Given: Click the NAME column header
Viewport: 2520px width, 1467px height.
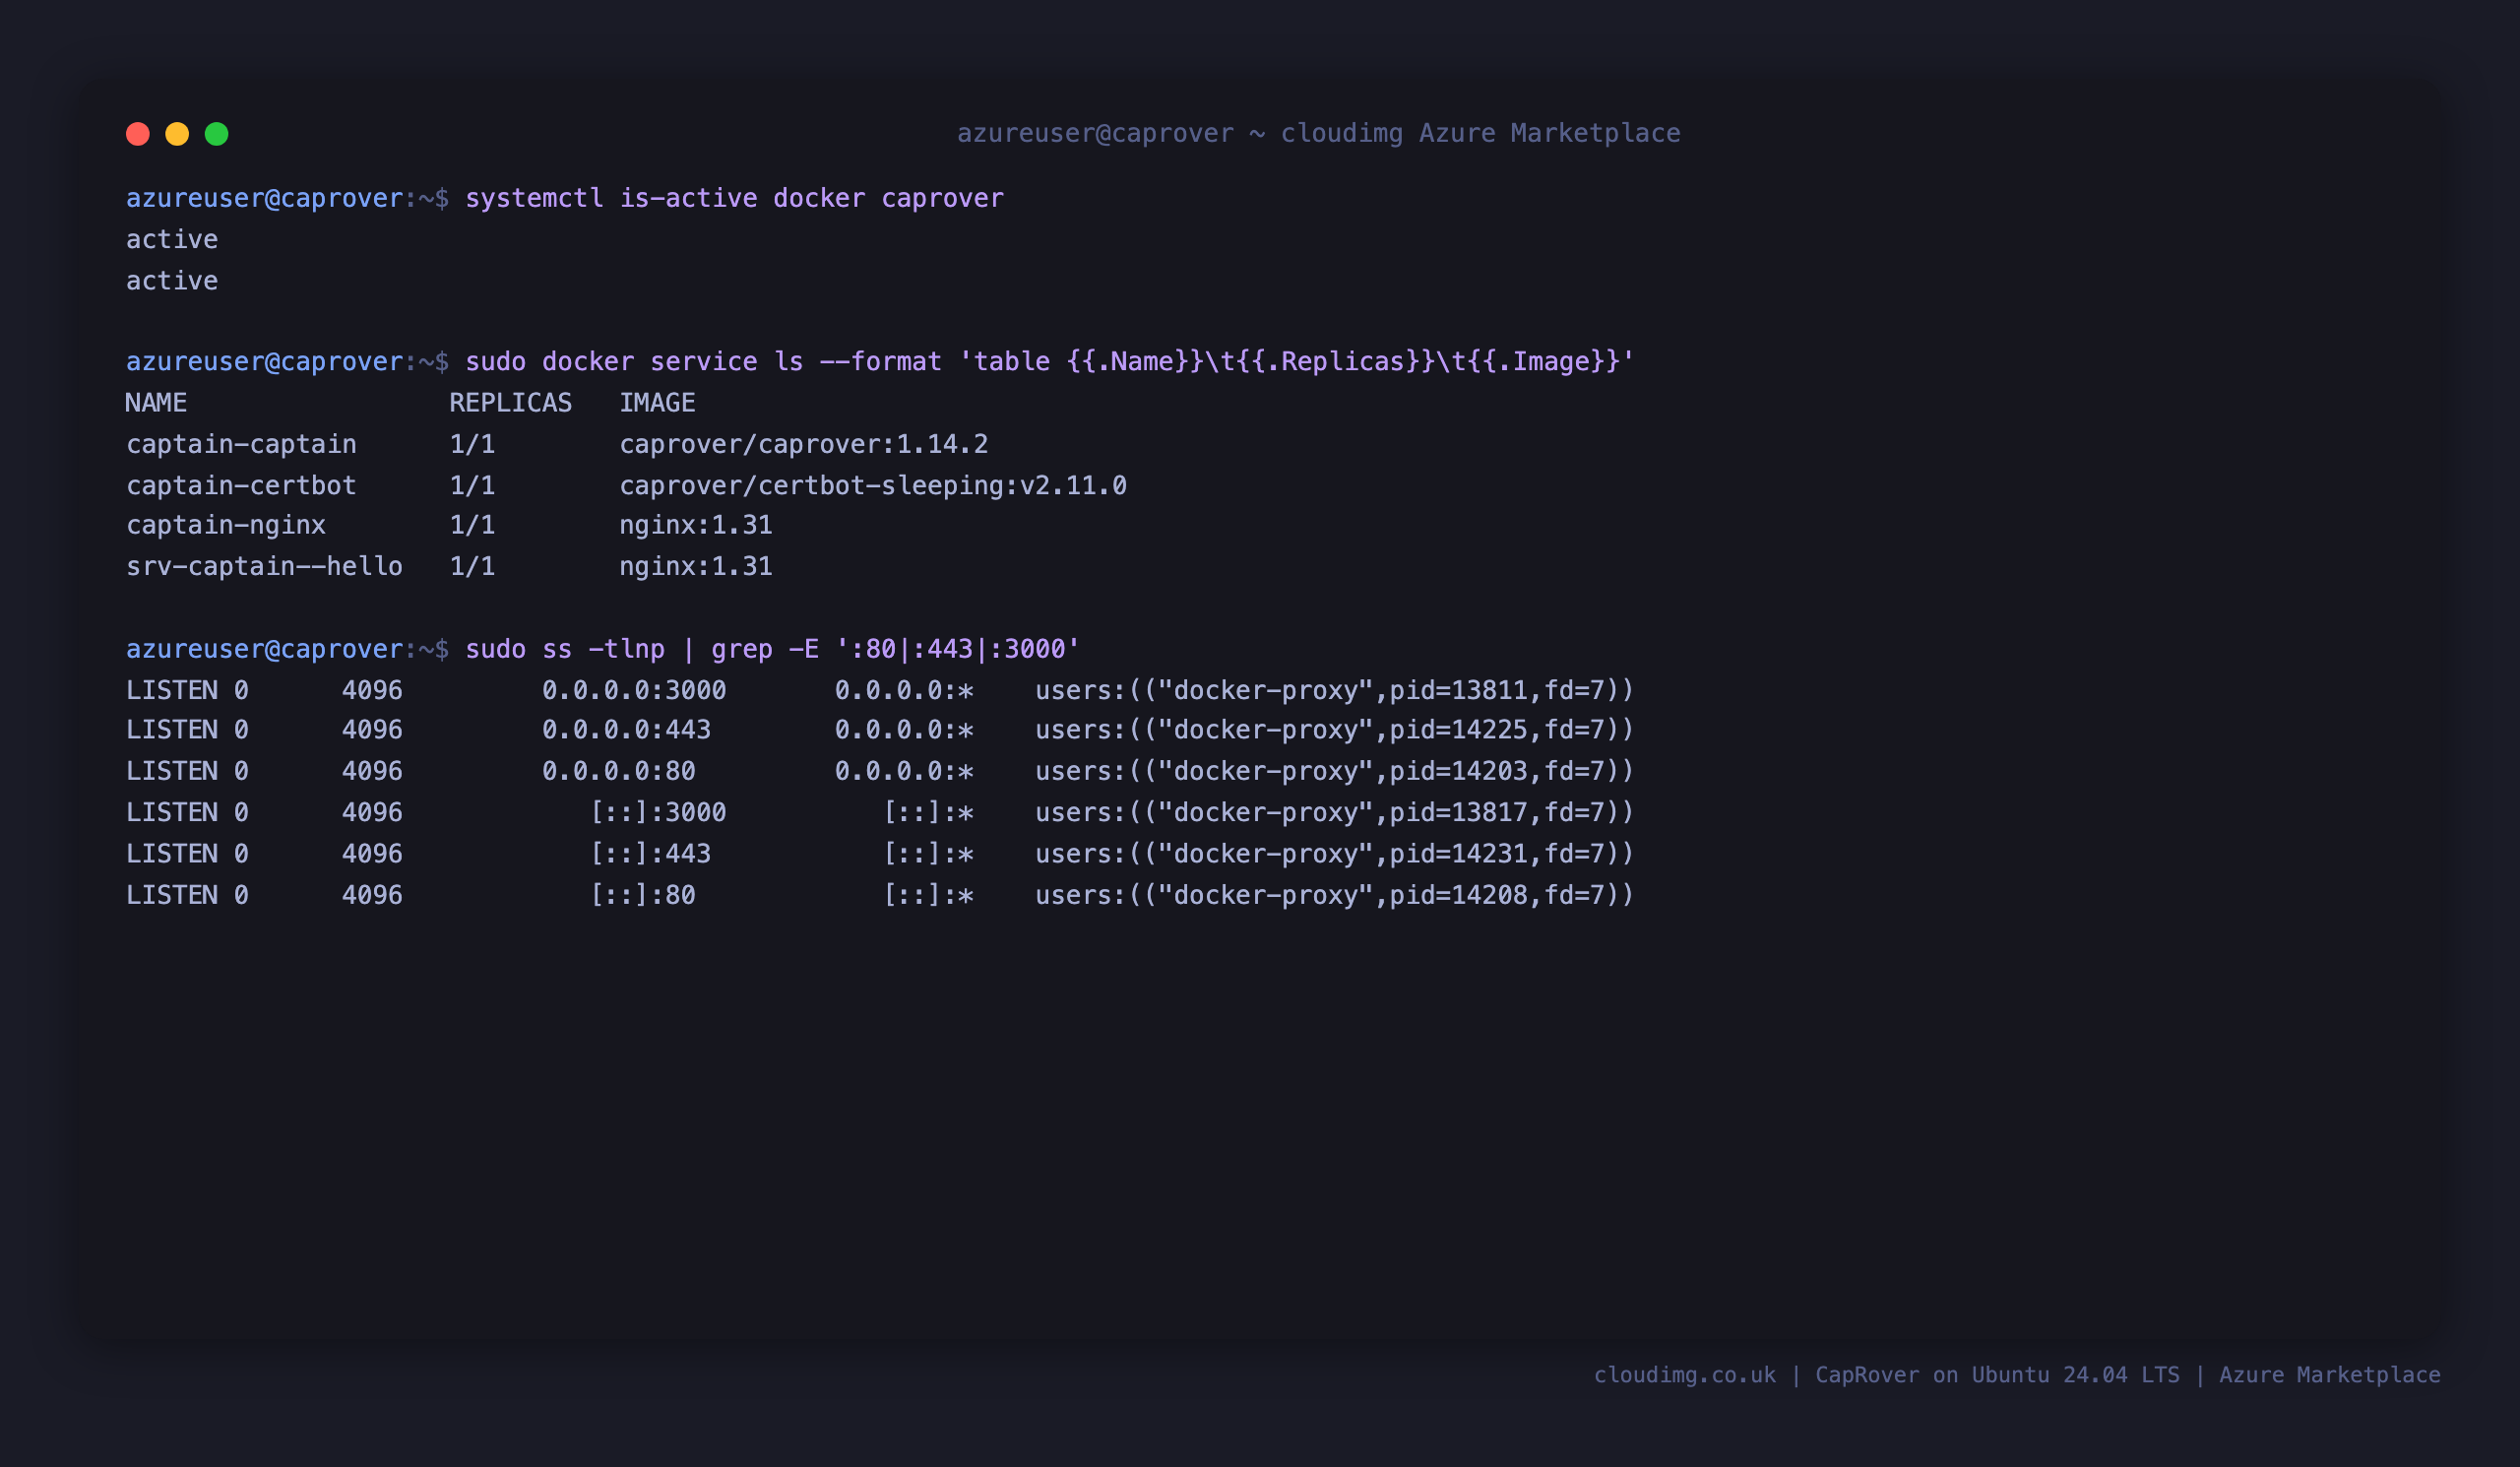Looking at the screenshot, I should click(156, 403).
